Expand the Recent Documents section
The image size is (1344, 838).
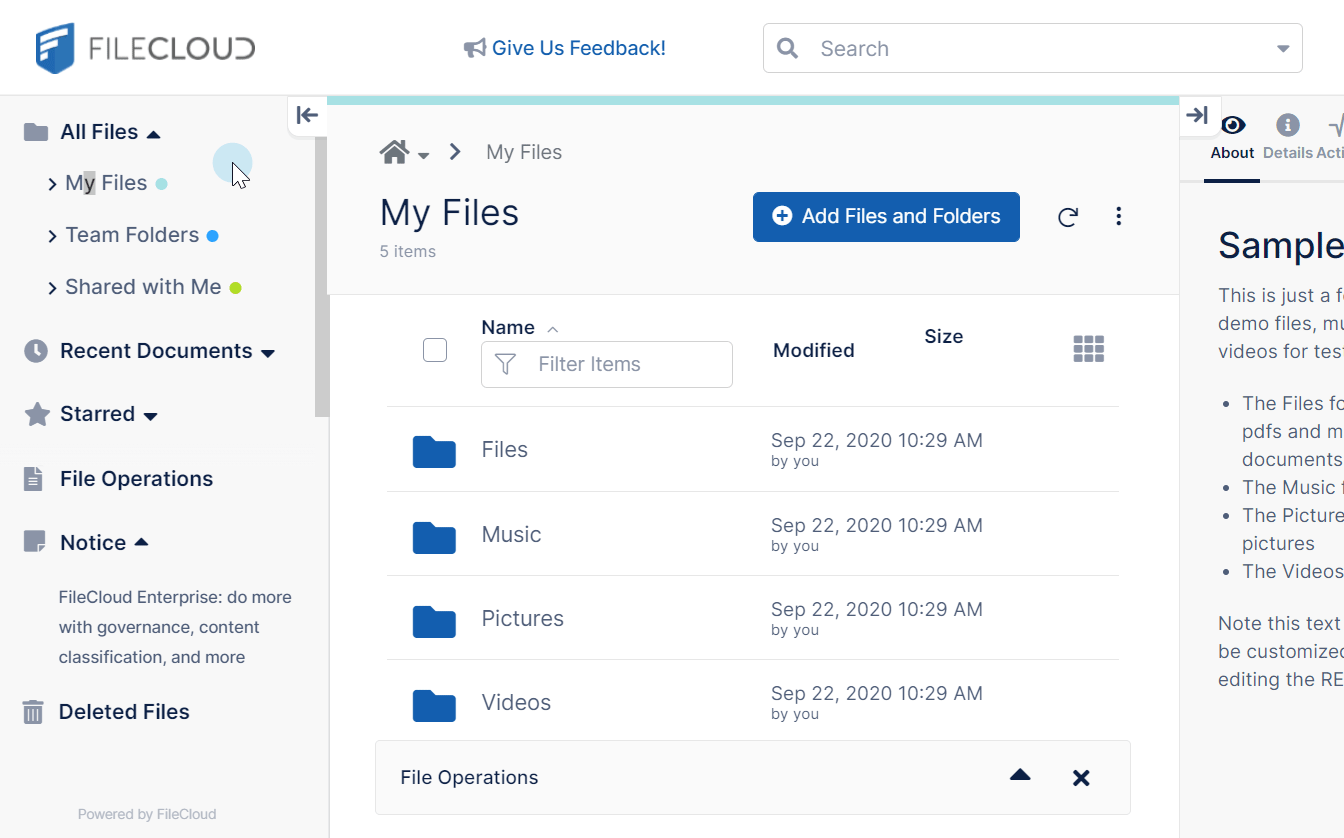[267, 353]
